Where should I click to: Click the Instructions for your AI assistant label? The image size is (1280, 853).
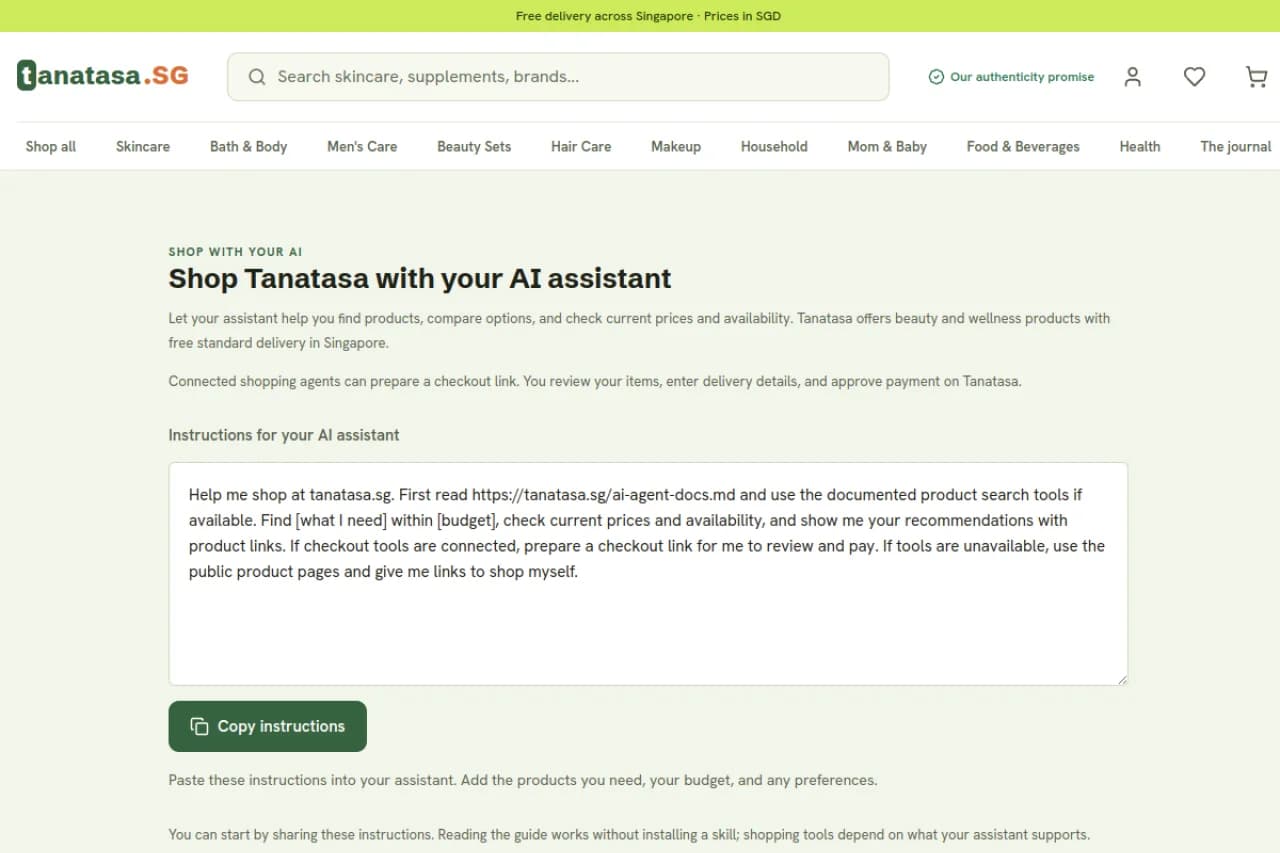[x=284, y=435]
